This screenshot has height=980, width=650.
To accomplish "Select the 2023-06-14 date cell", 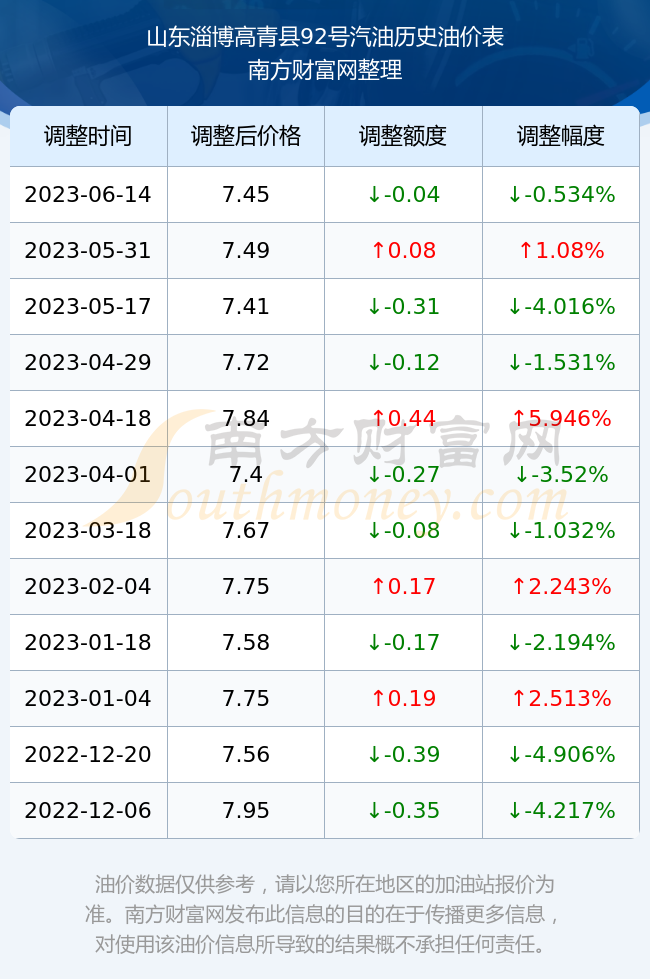I will pyautogui.click(x=88, y=194).
